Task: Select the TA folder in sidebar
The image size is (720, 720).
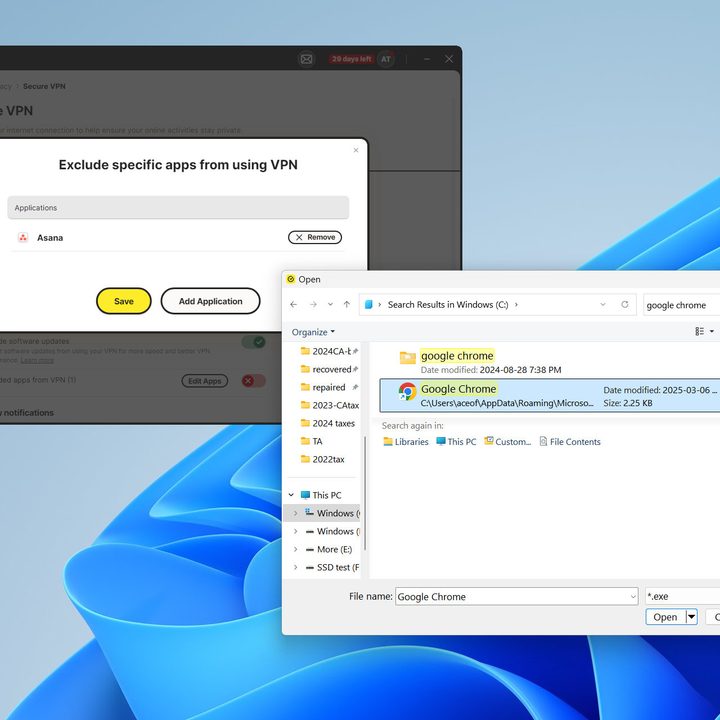Action: tap(312, 441)
